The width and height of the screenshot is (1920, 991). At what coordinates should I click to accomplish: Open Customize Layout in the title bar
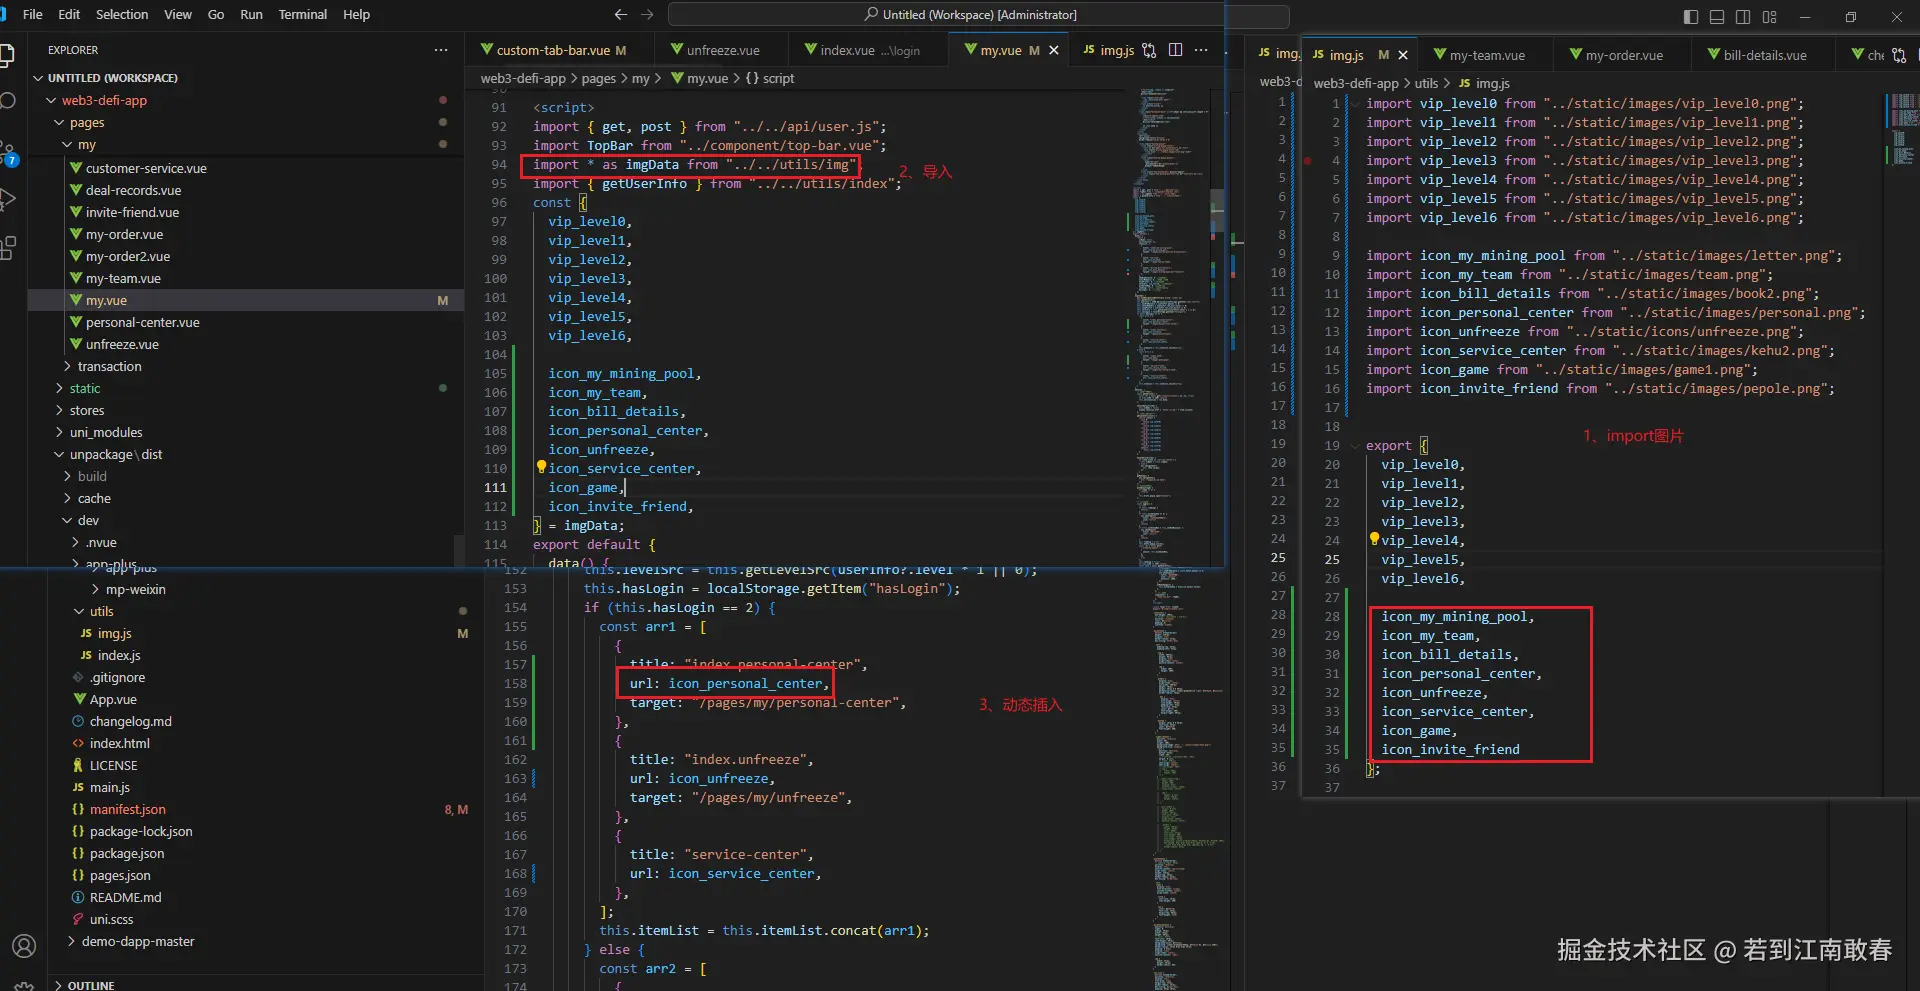pyautogui.click(x=1770, y=16)
